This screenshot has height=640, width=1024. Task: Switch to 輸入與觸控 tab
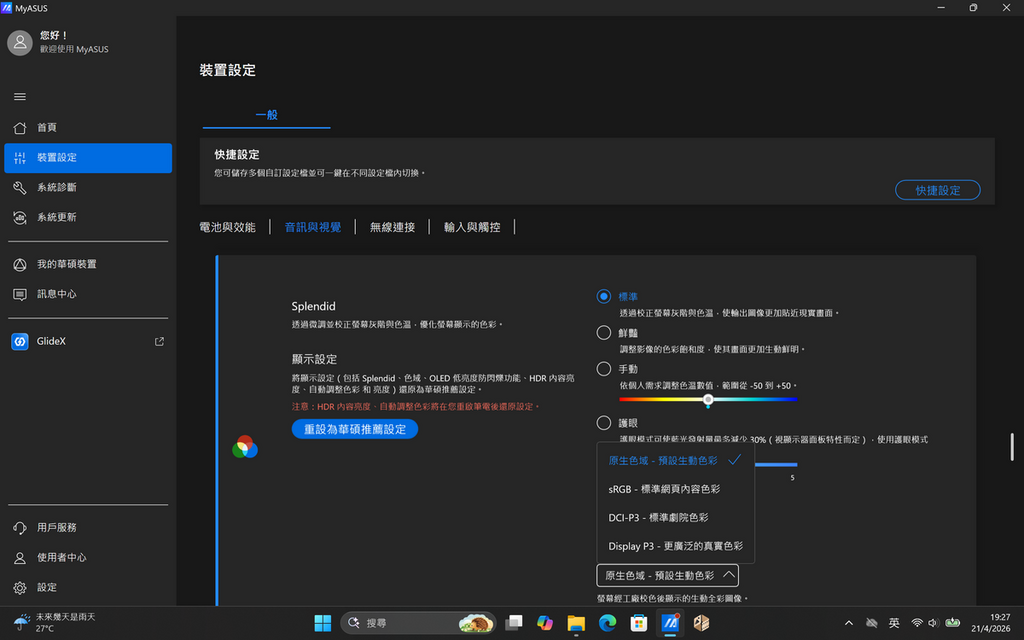coord(472,227)
